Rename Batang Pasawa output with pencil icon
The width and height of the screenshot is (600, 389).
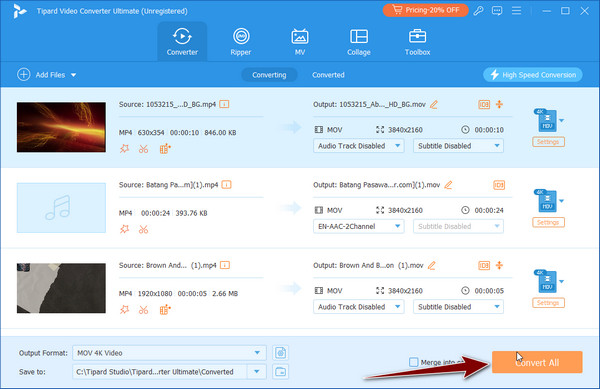point(448,185)
